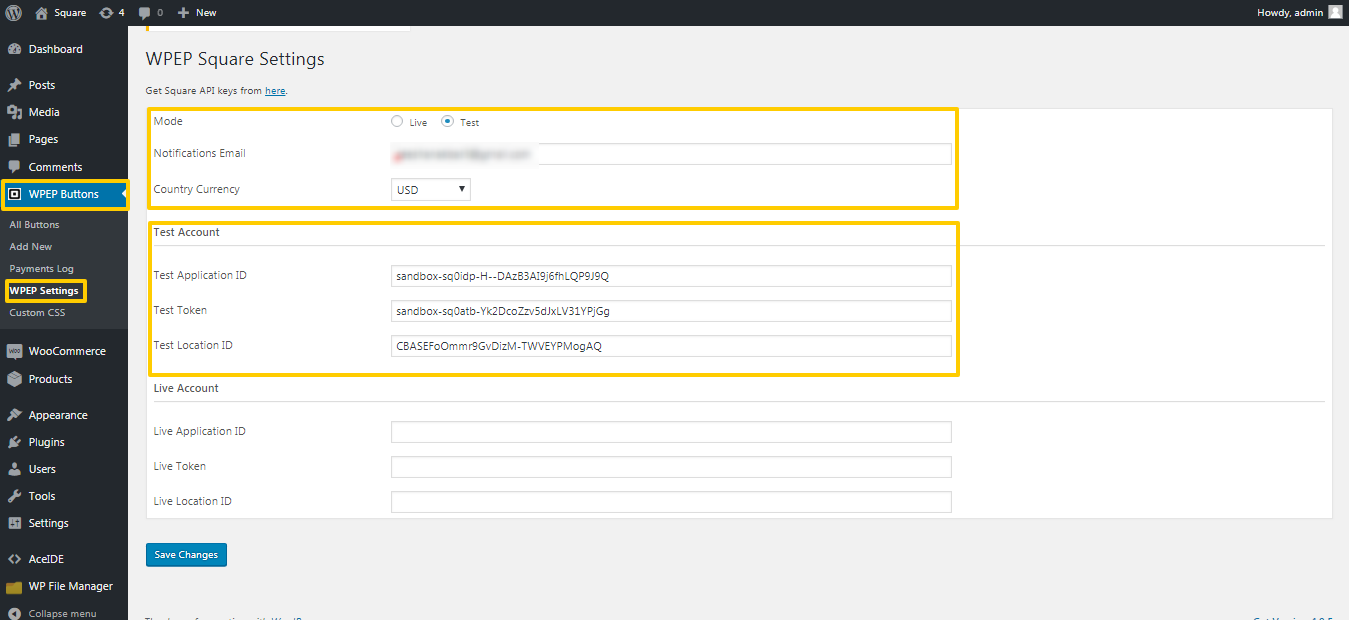Click the Live Token input field
The image size is (1349, 620).
[x=671, y=467]
